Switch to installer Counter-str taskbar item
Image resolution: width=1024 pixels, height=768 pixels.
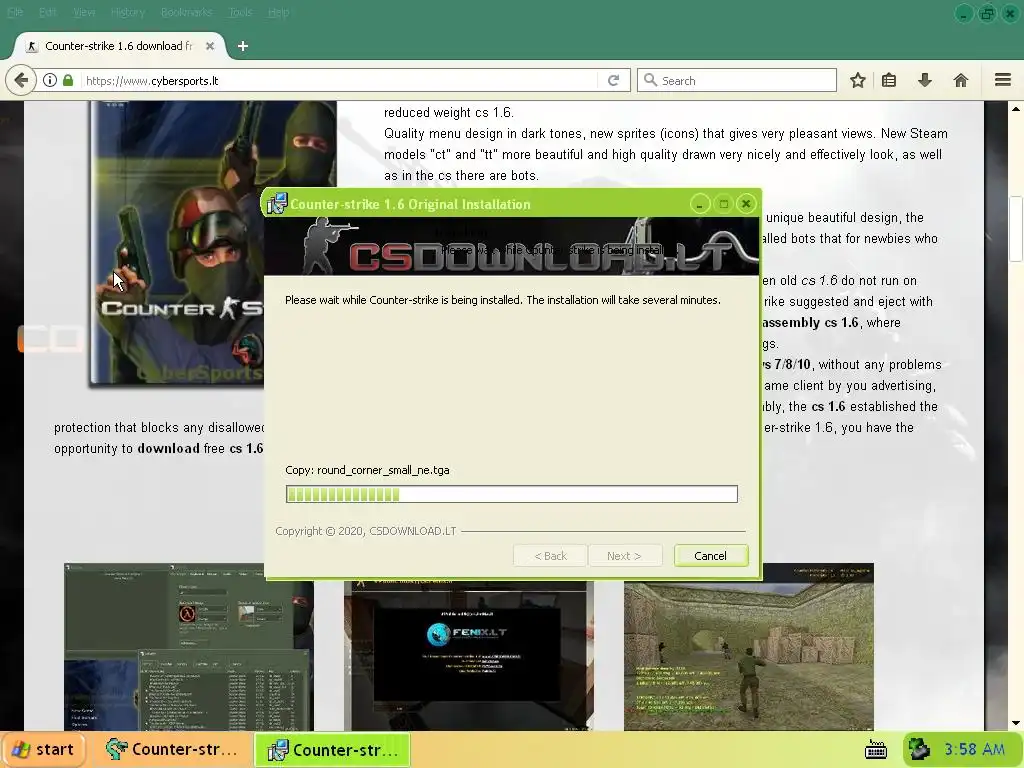pos(332,750)
